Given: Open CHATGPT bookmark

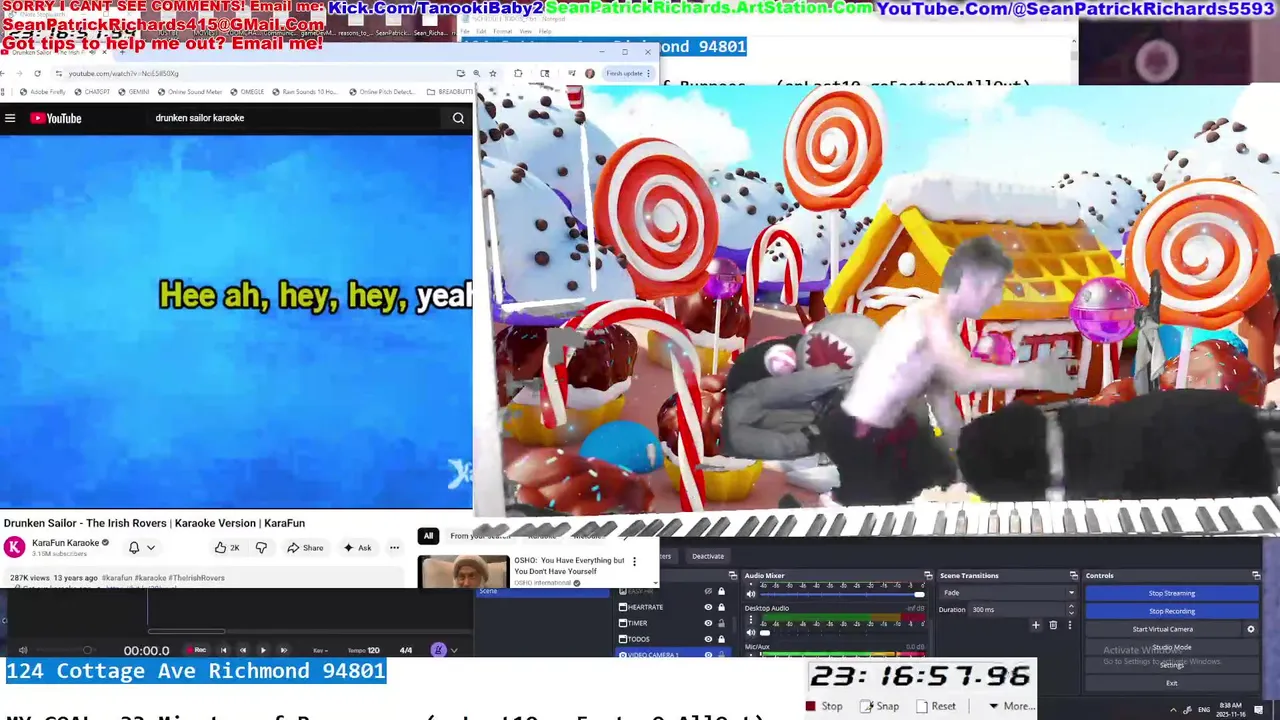Looking at the screenshot, I should (x=92, y=92).
